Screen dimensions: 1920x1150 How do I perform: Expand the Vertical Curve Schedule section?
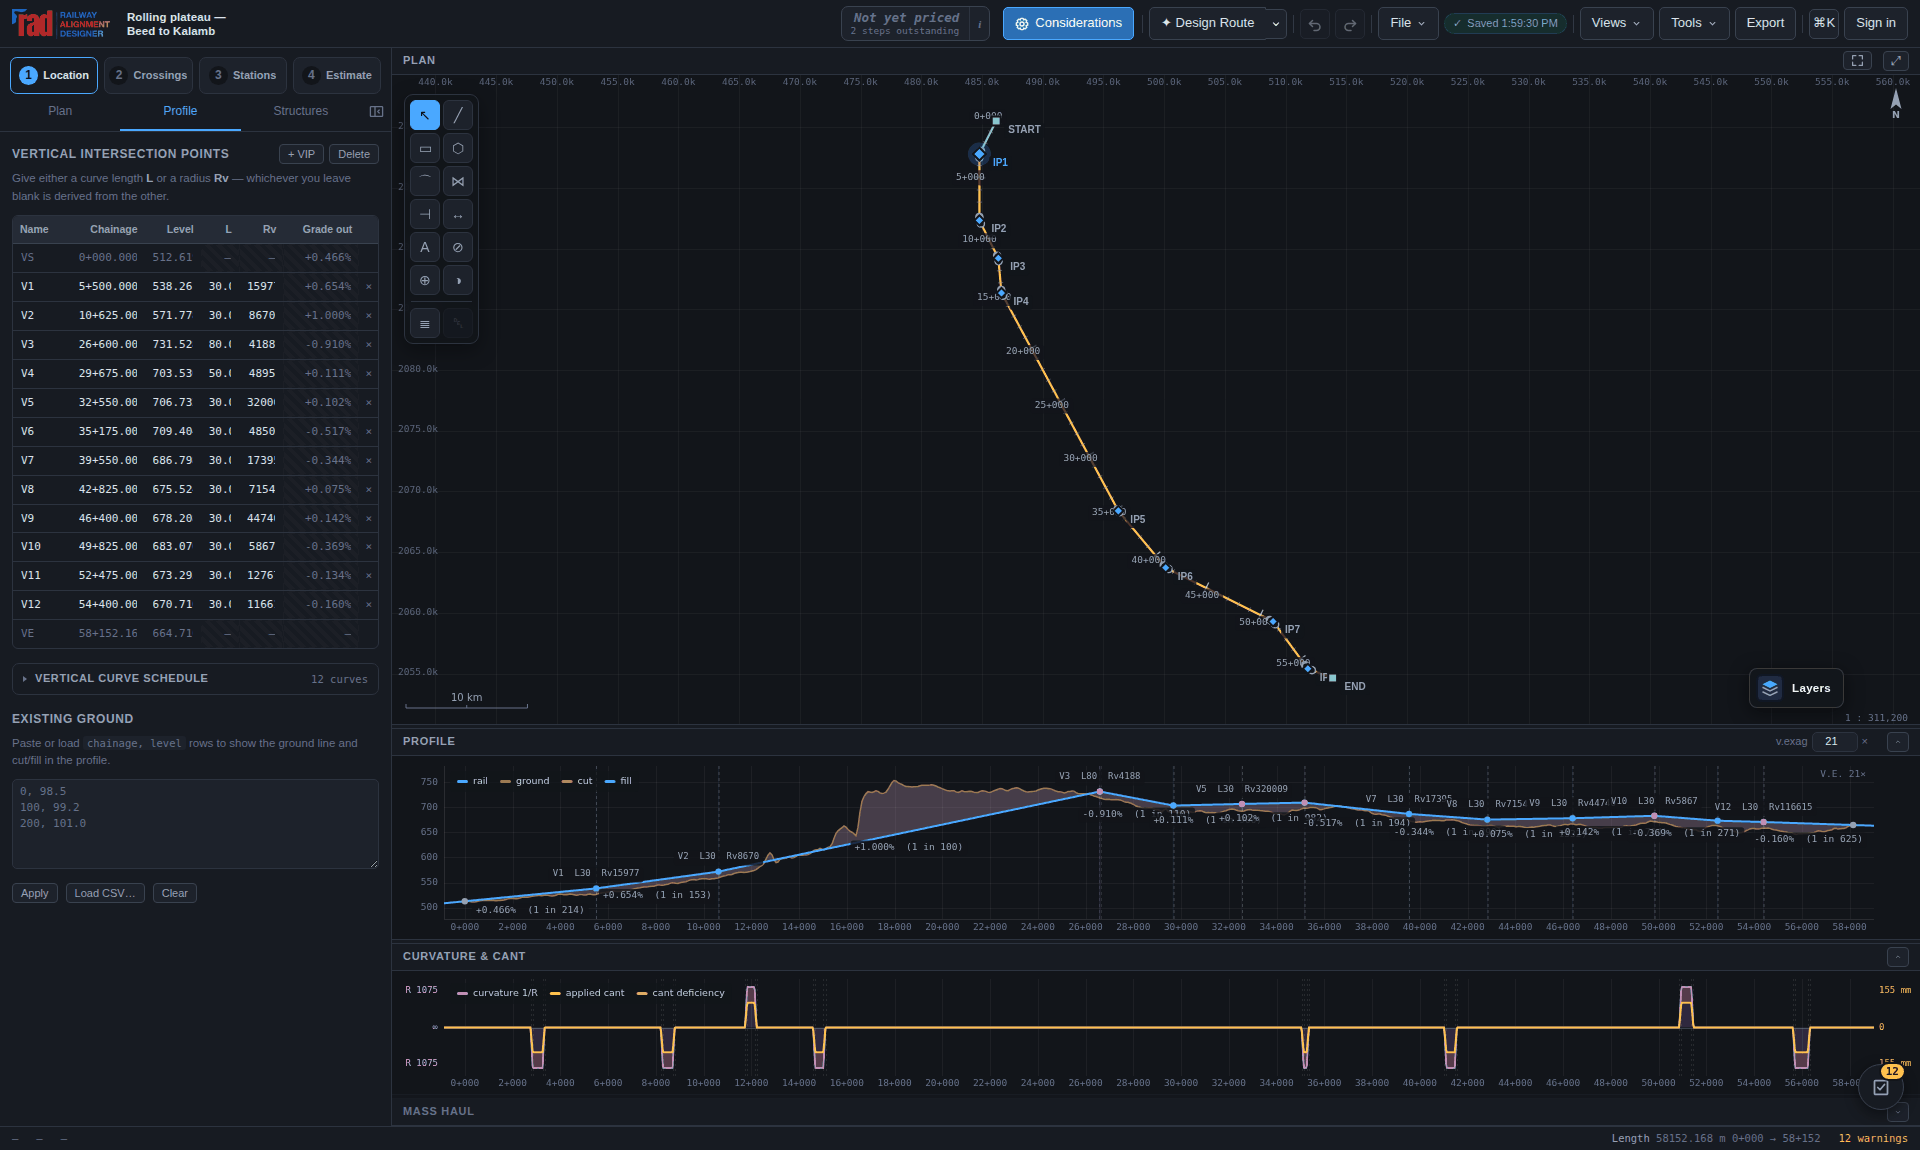(195, 679)
